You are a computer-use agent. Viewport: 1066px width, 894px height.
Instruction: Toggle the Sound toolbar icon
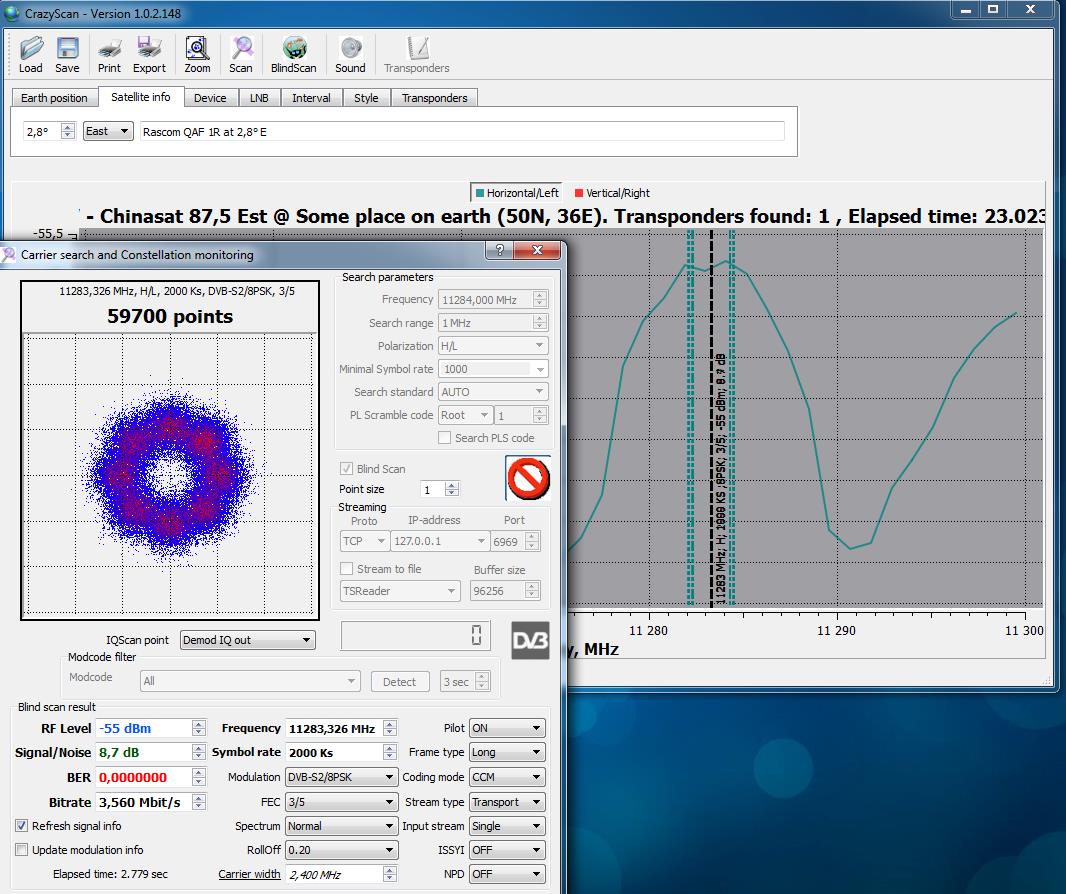coord(350,54)
